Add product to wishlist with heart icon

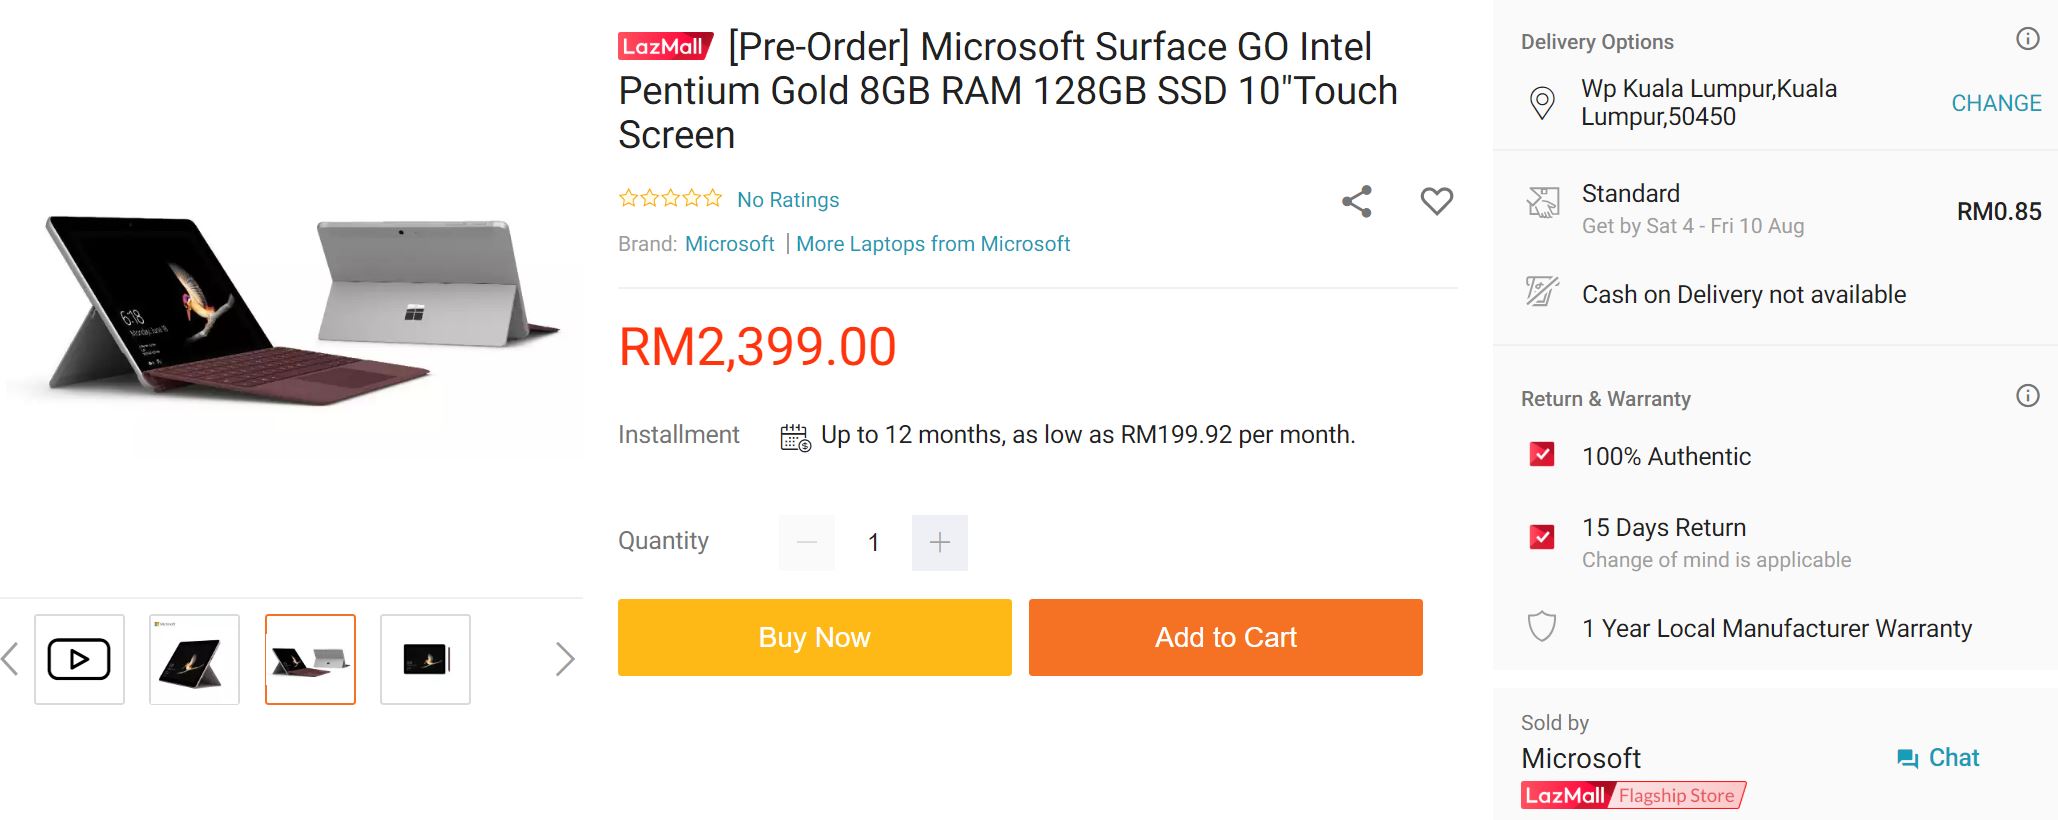click(1436, 201)
